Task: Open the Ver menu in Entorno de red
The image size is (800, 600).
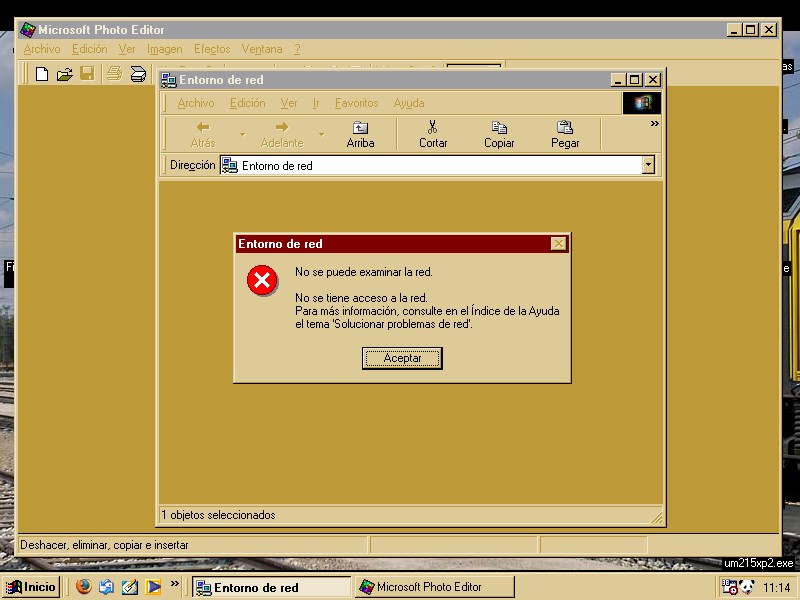Action: pos(289,103)
